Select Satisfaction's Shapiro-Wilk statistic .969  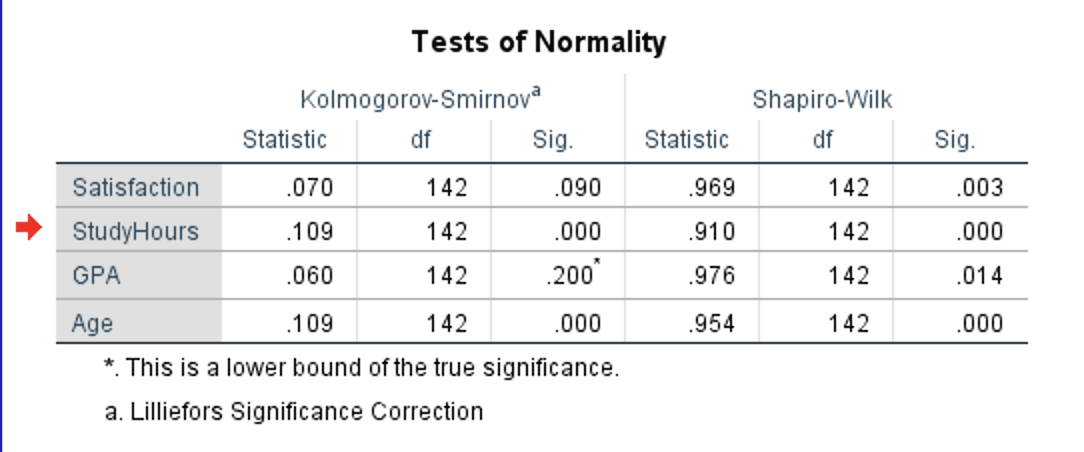click(711, 187)
